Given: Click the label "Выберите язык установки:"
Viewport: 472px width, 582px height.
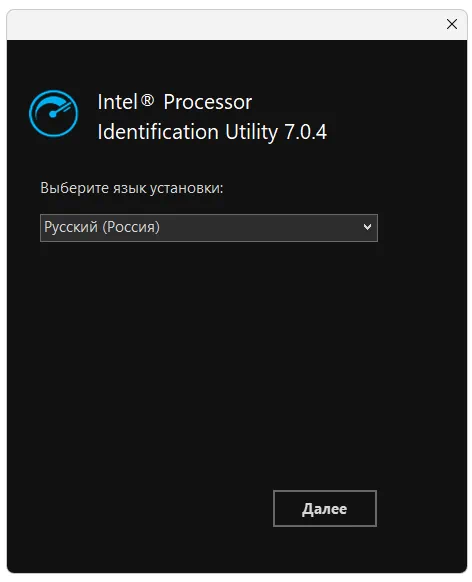Looking at the screenshot, I should tap(132, 188).
